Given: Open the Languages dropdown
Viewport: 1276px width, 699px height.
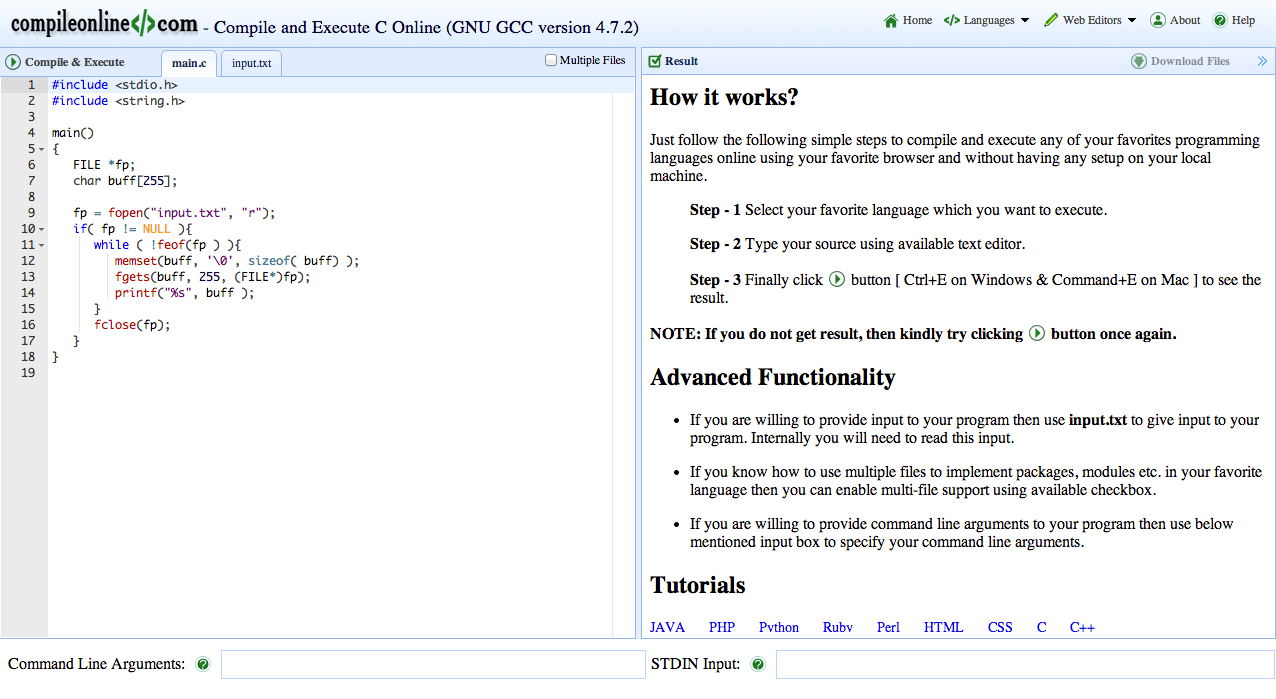Looking at the screenshot, I should (x=986, y=19).
